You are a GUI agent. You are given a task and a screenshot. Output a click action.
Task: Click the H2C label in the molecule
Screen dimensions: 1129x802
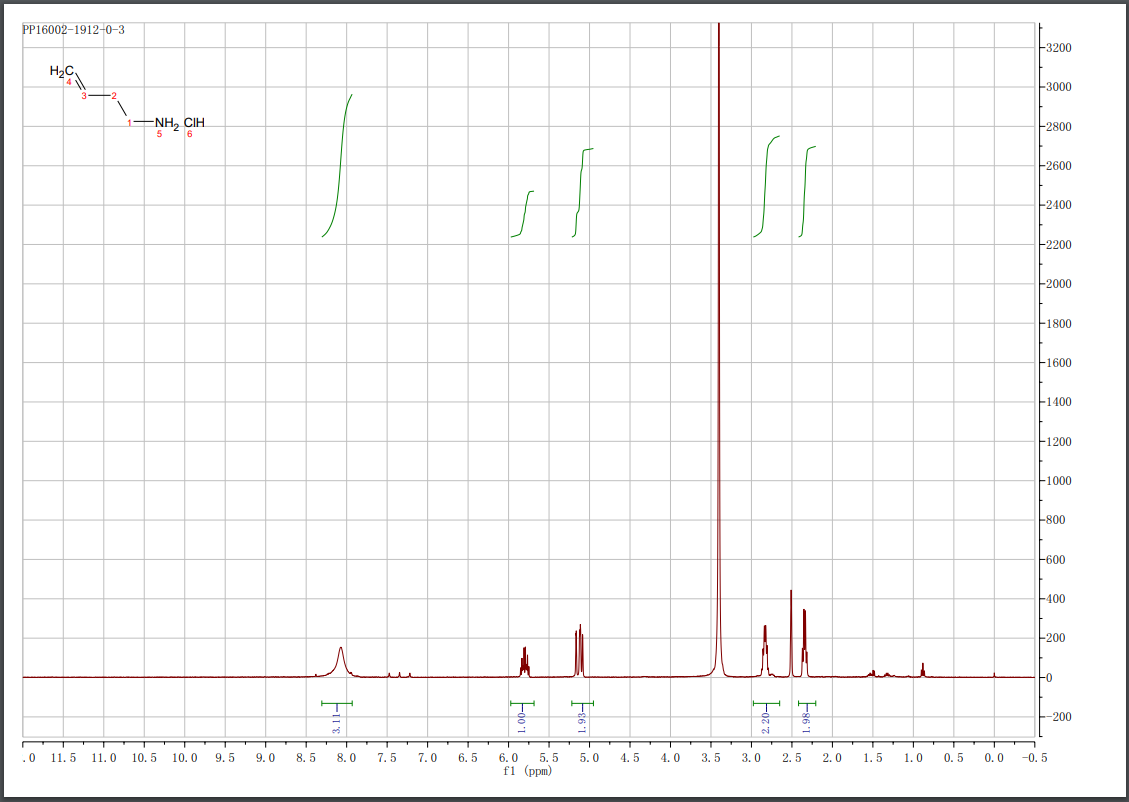[62, 71]
